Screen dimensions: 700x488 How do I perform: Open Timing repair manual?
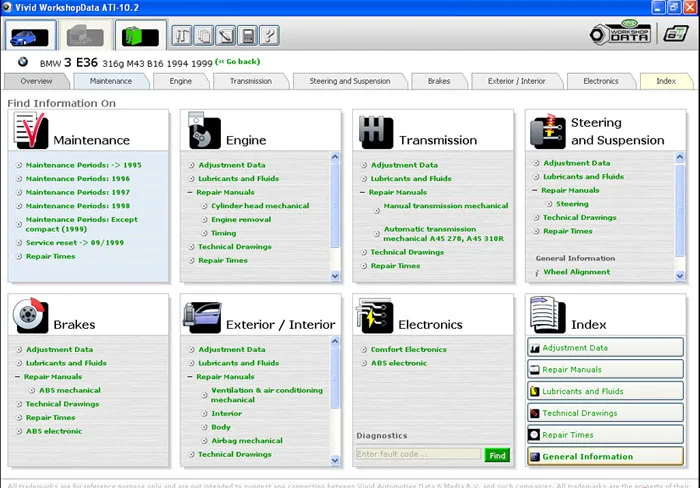pos(224,233)
